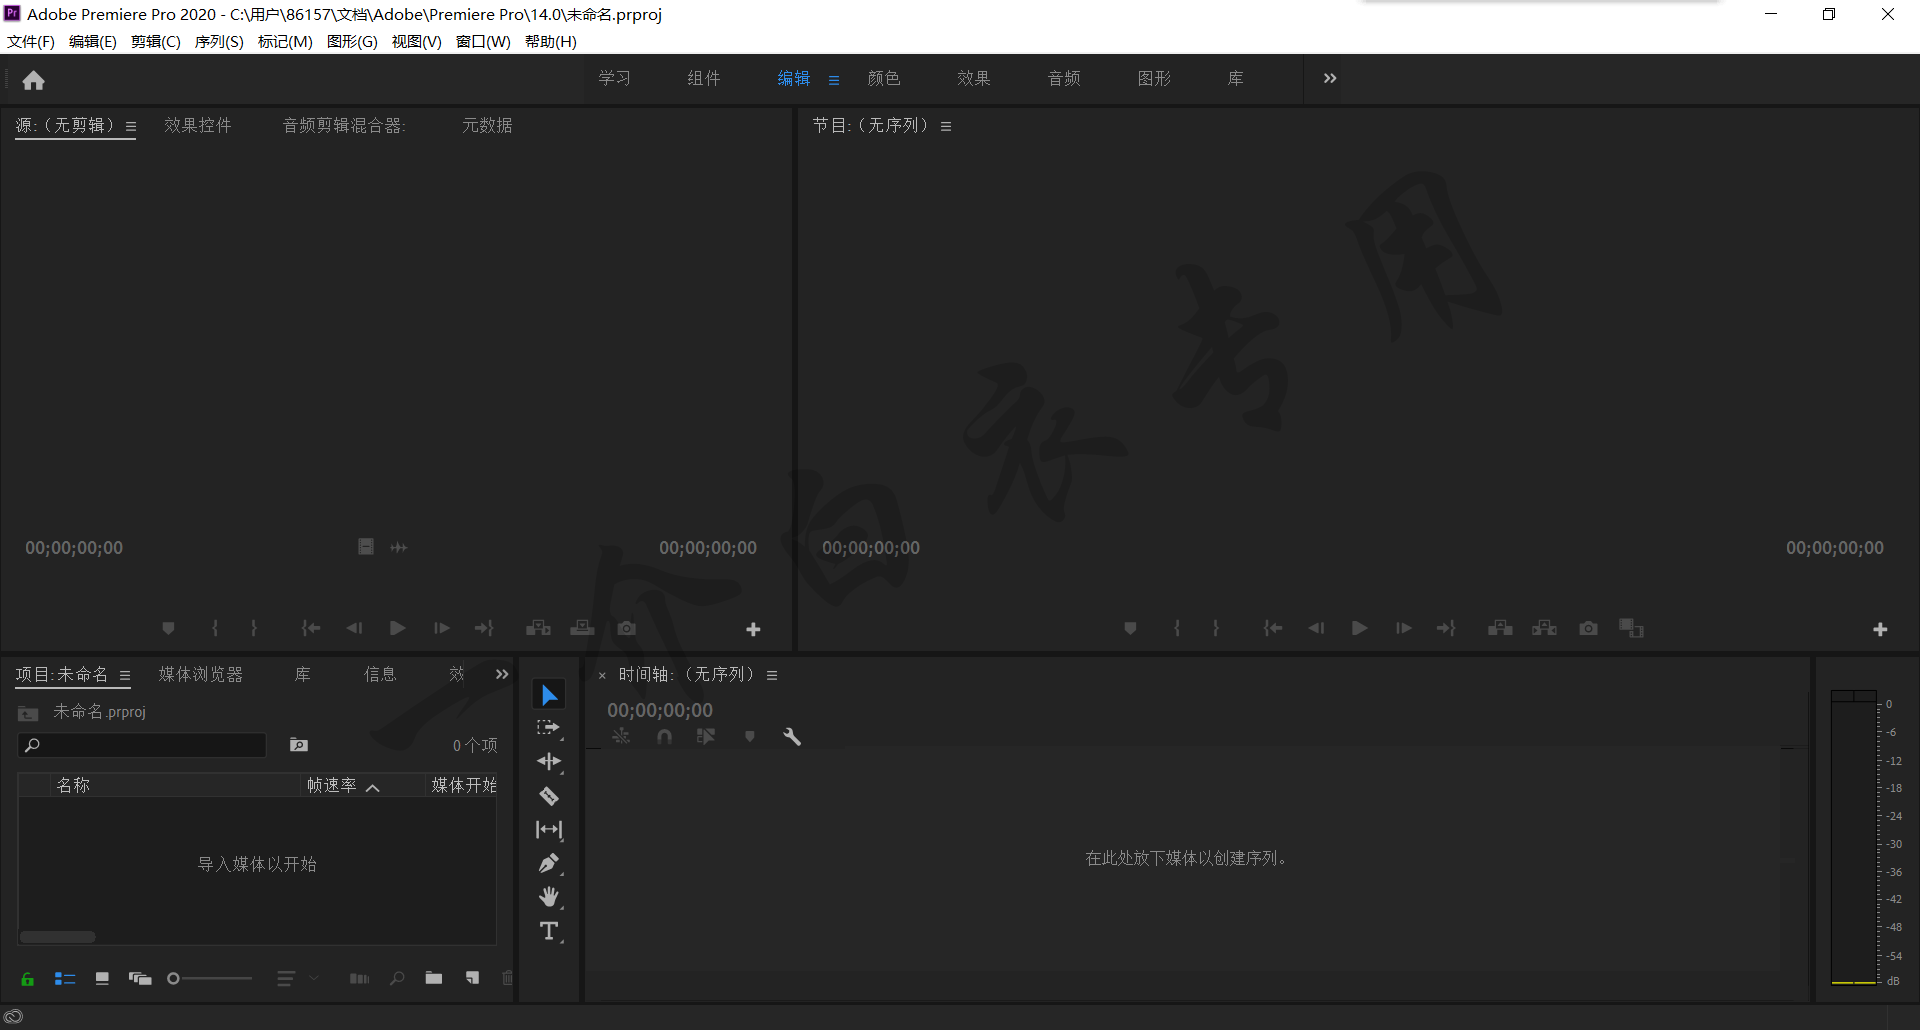Open the Program monitor button editor plus
The width and height of the screenshot is (1920, 1030).
[1880, 629]
